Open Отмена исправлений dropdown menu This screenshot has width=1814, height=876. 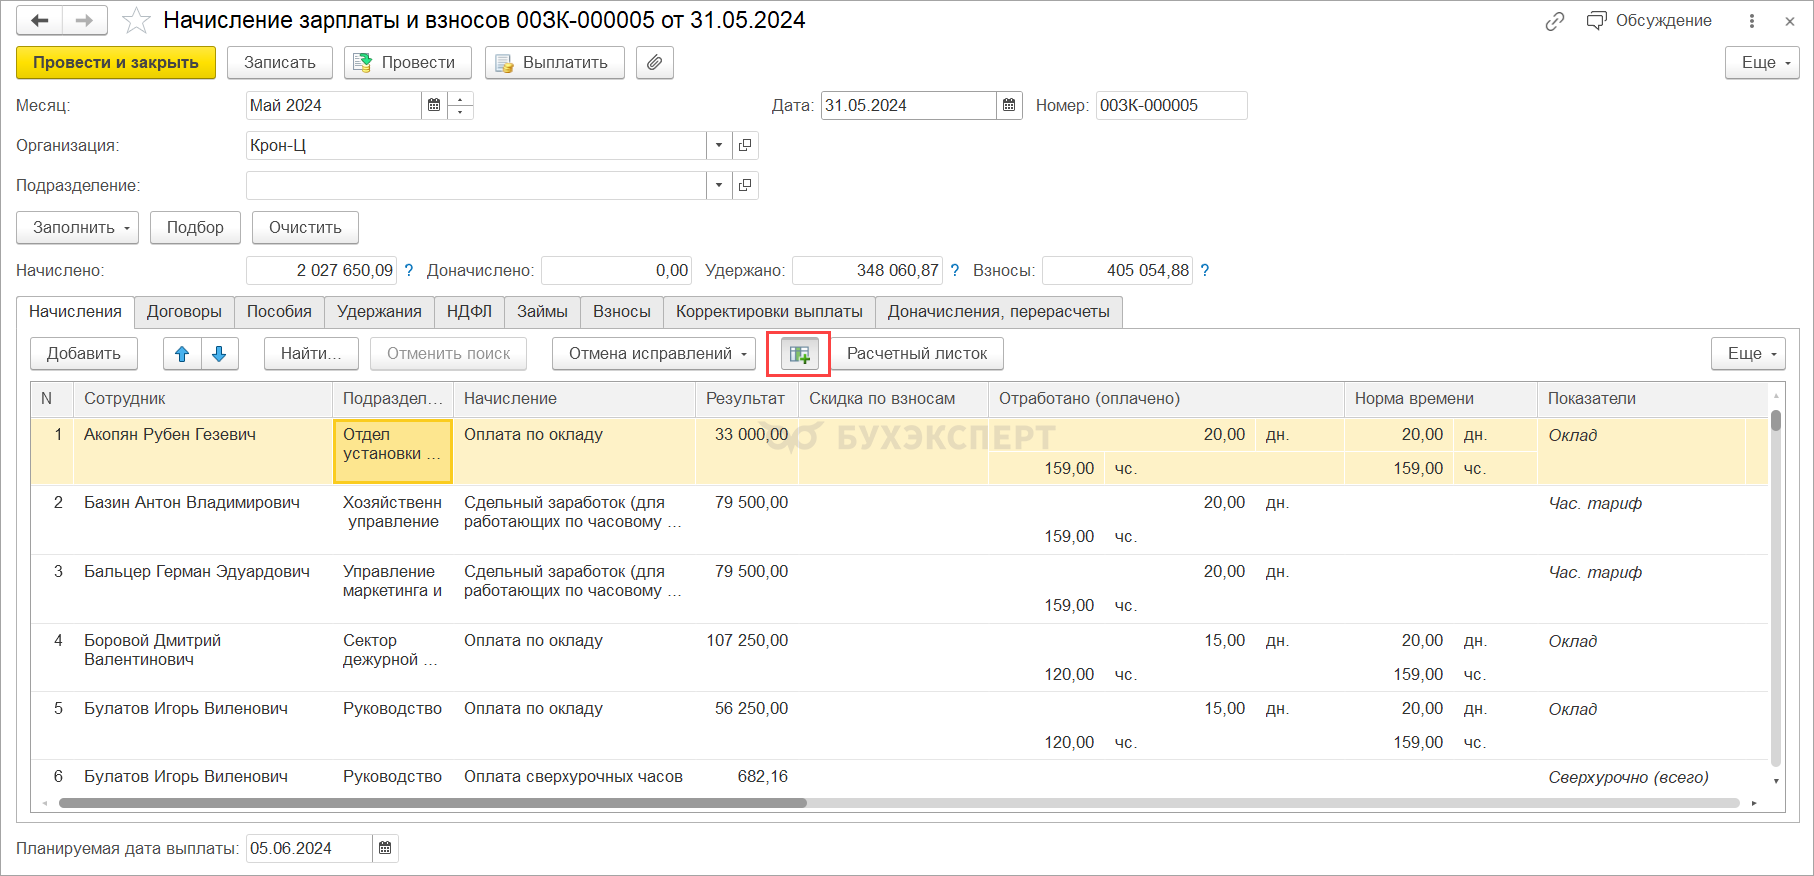(653, 354)
